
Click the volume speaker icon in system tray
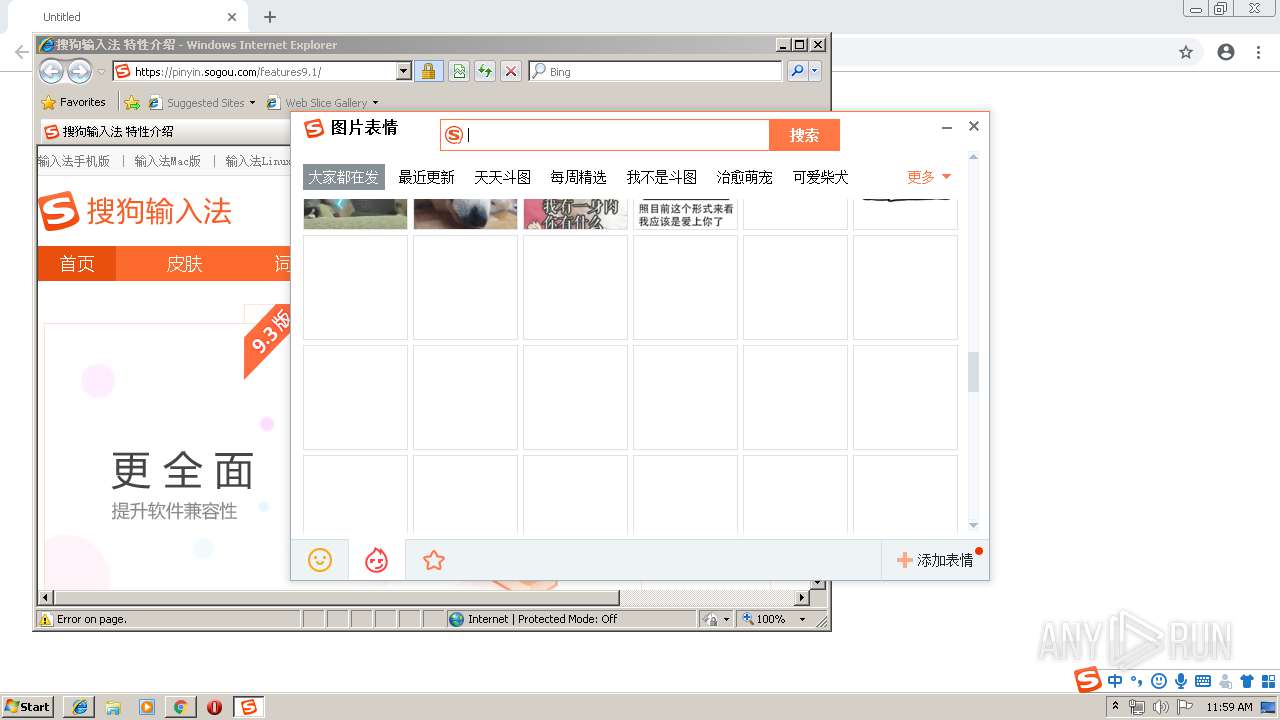click(x=1160, y=707)
